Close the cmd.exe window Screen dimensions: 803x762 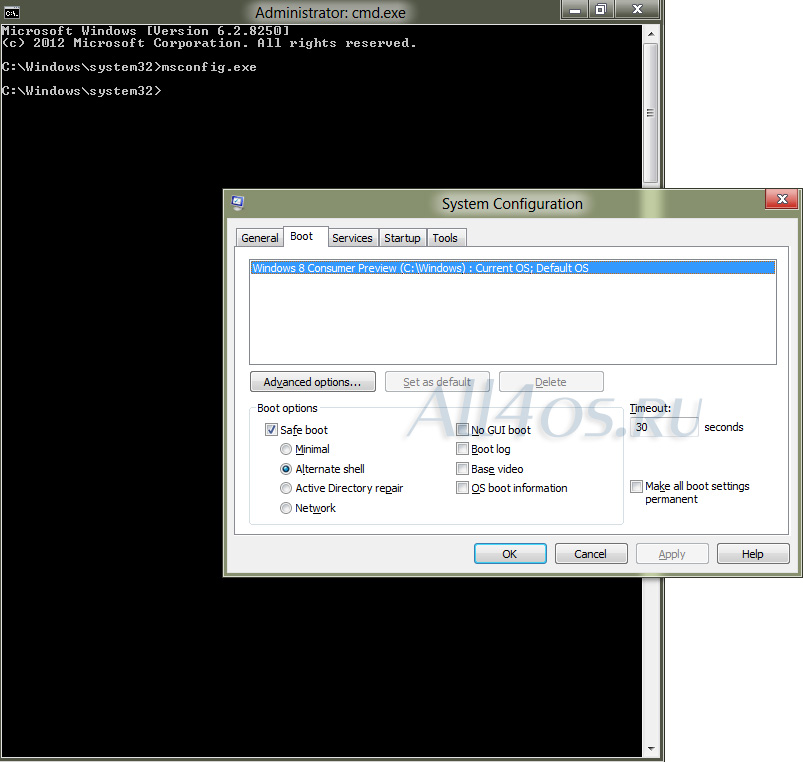637,10
